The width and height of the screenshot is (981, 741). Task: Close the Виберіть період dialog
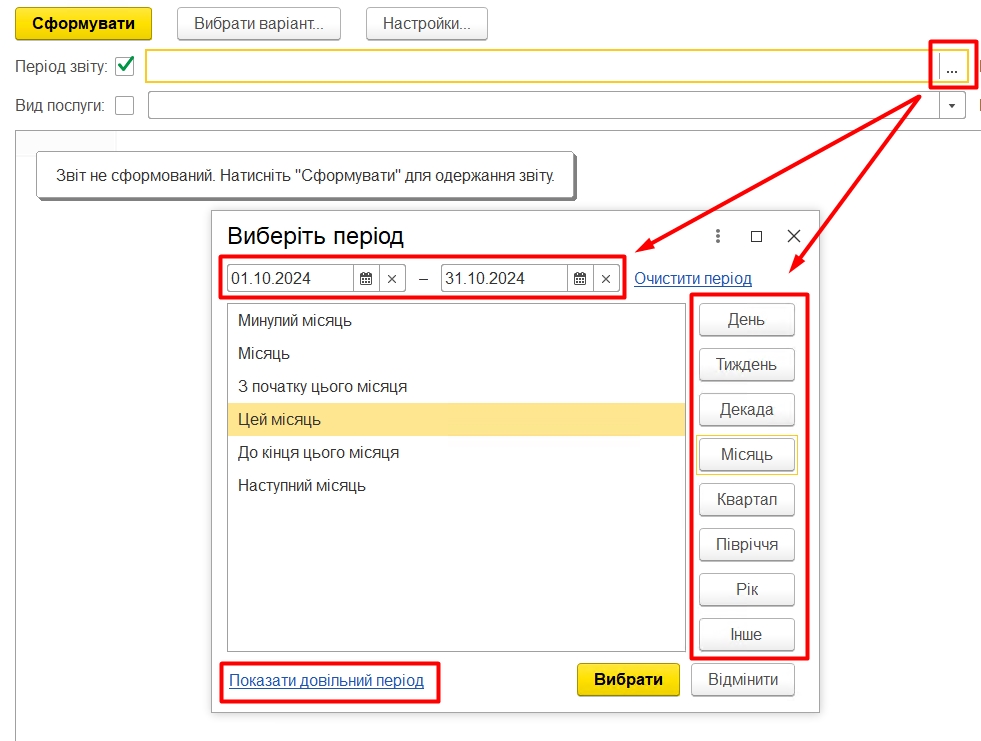pos(794,236)
